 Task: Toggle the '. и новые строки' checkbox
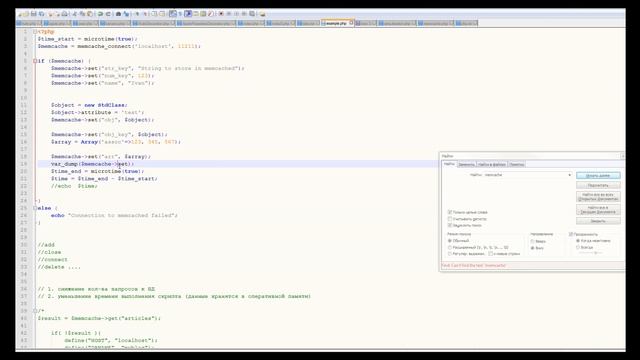[x=491, y=254]
